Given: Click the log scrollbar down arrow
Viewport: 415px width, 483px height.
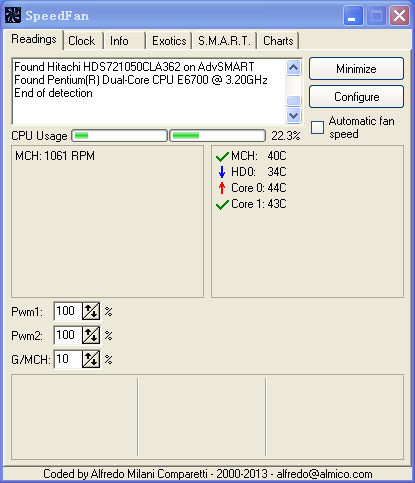Looking at the screenshot, I should 294,116.
